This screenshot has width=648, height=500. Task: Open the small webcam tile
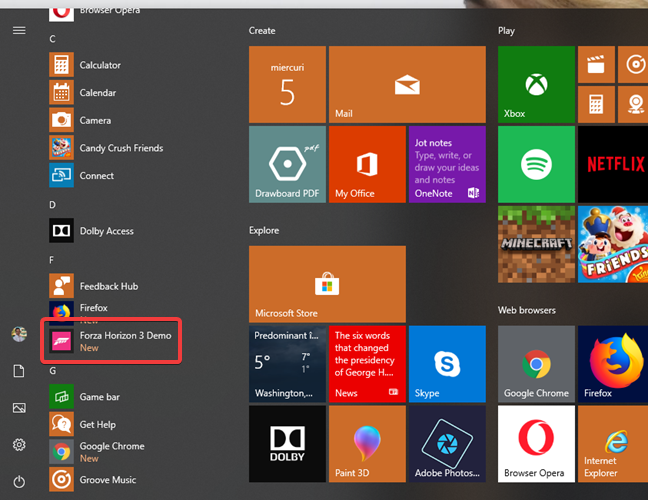coord(633,104)
